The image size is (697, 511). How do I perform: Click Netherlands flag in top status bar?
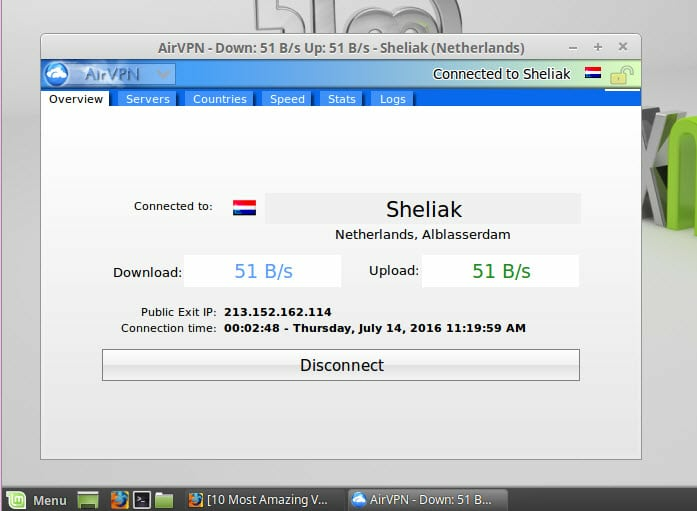click(593, 72)
